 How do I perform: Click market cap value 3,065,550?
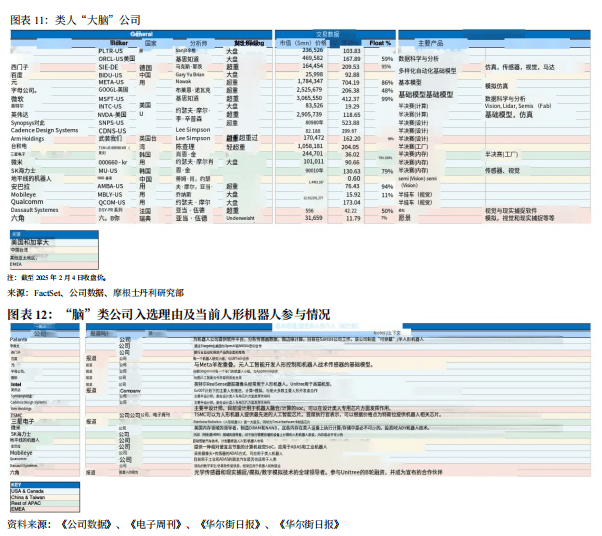[309, 98]
